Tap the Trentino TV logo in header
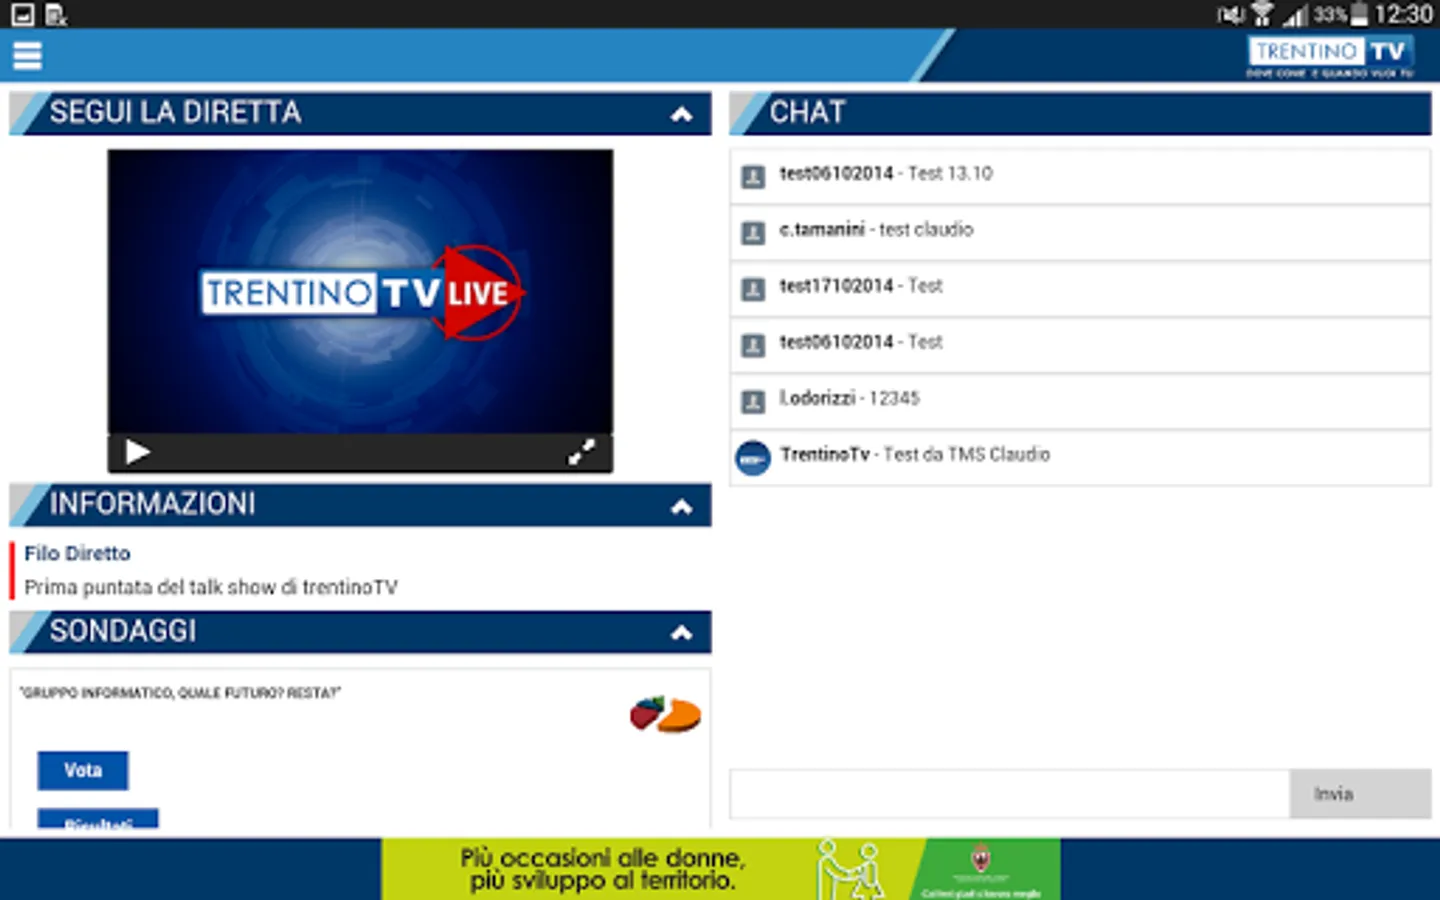The image size is (1440, 900). click(x=1330, y=57)
